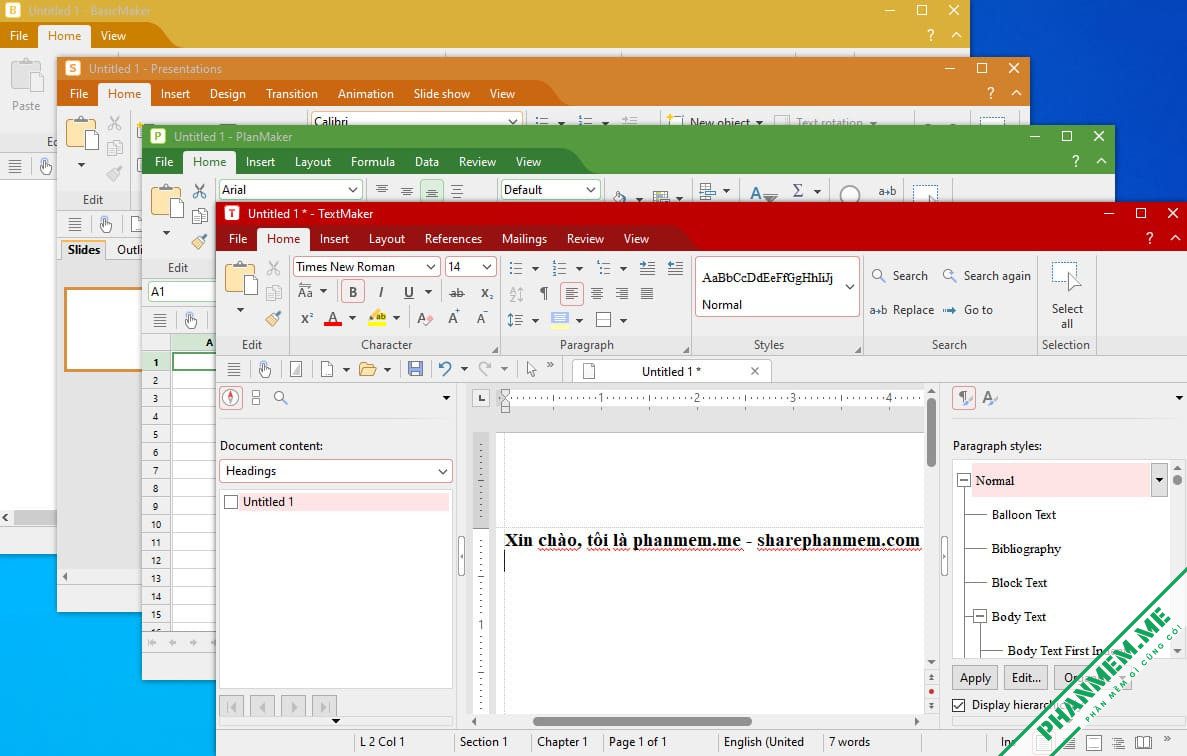Apply italic formatting in TextMaker
Viewport: 1187px width, 756px height.
[381, 293]
